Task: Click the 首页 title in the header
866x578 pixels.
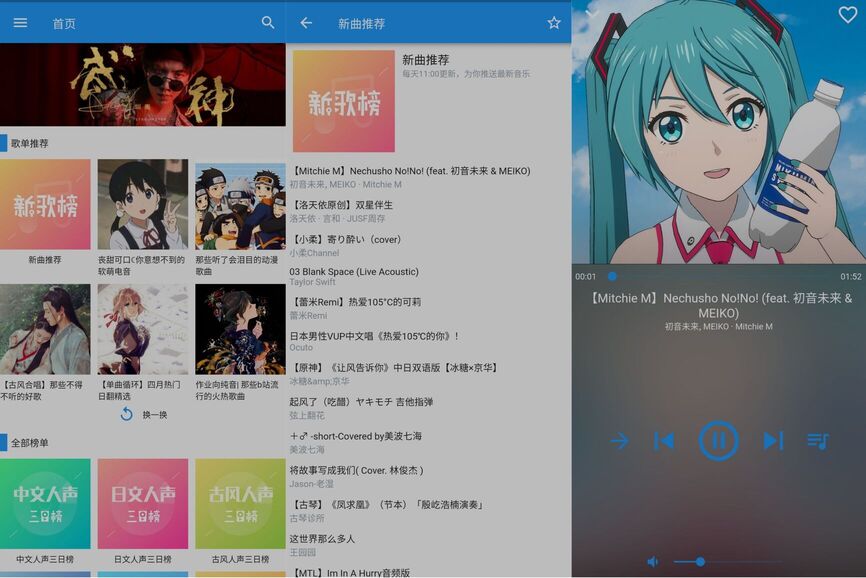Action: coord(64,23)
